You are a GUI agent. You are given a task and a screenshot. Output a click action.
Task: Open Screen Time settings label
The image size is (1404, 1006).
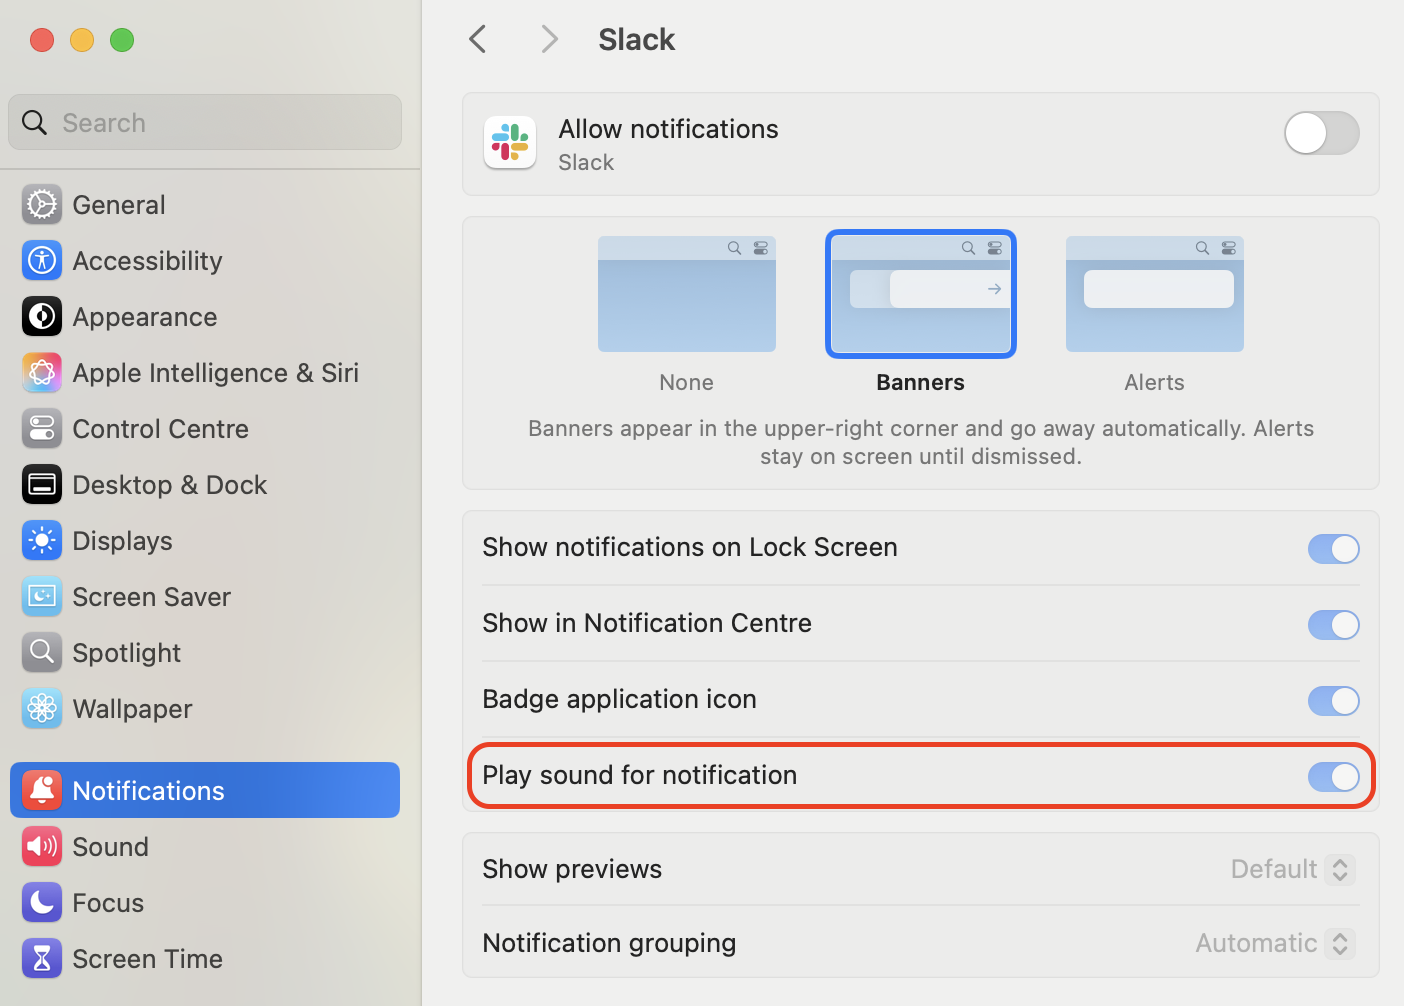148,959
